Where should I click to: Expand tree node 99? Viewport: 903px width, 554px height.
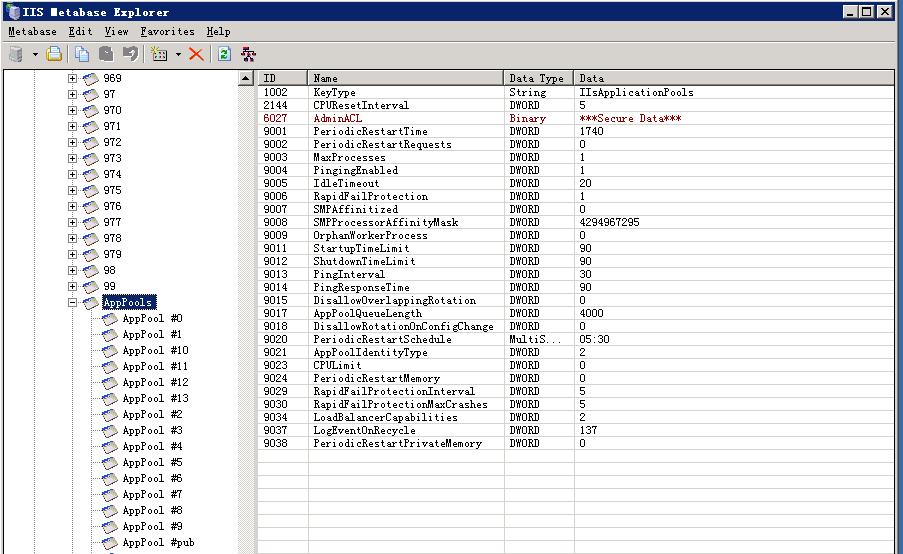pyautogui.click(x=72, y=286)
